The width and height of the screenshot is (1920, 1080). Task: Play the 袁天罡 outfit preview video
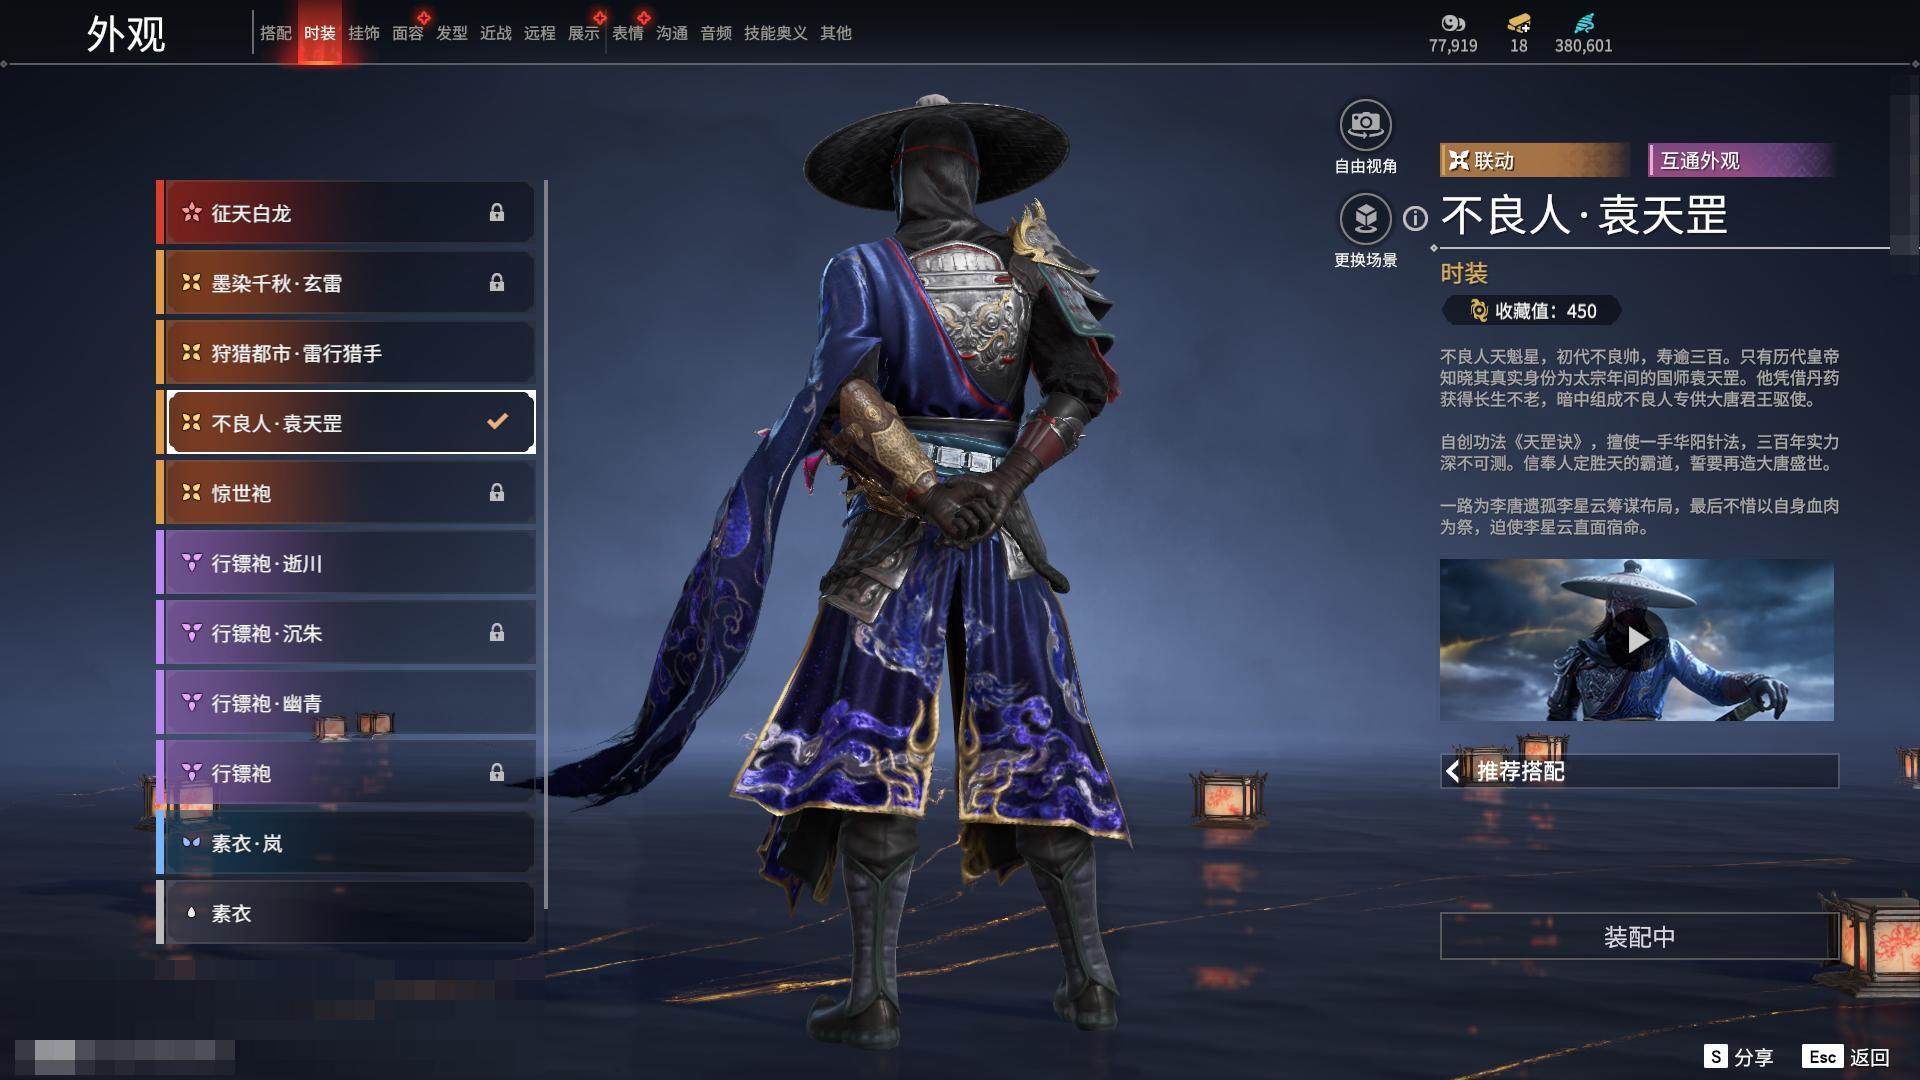[1637, 640]
